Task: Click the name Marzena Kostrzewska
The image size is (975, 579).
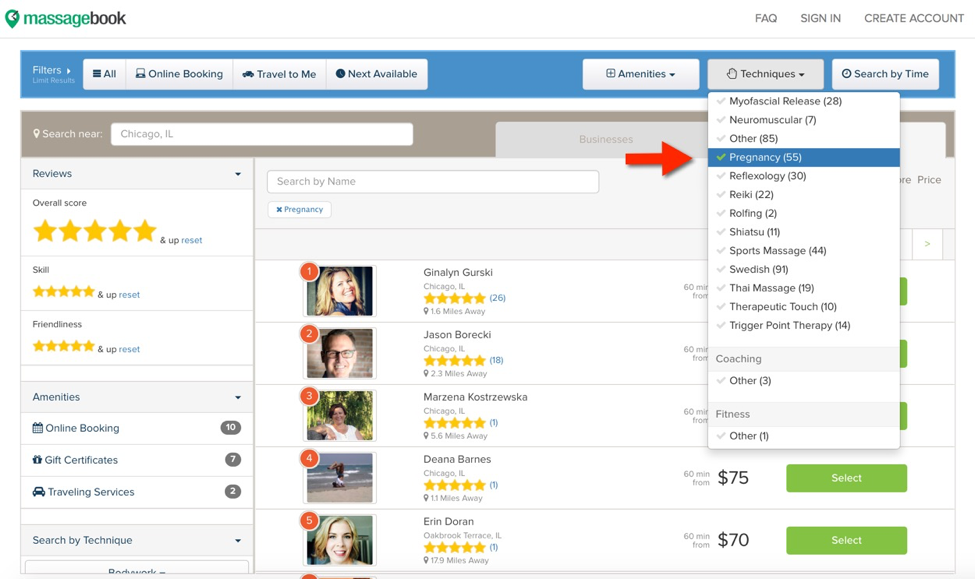Action: click(475, 397)
